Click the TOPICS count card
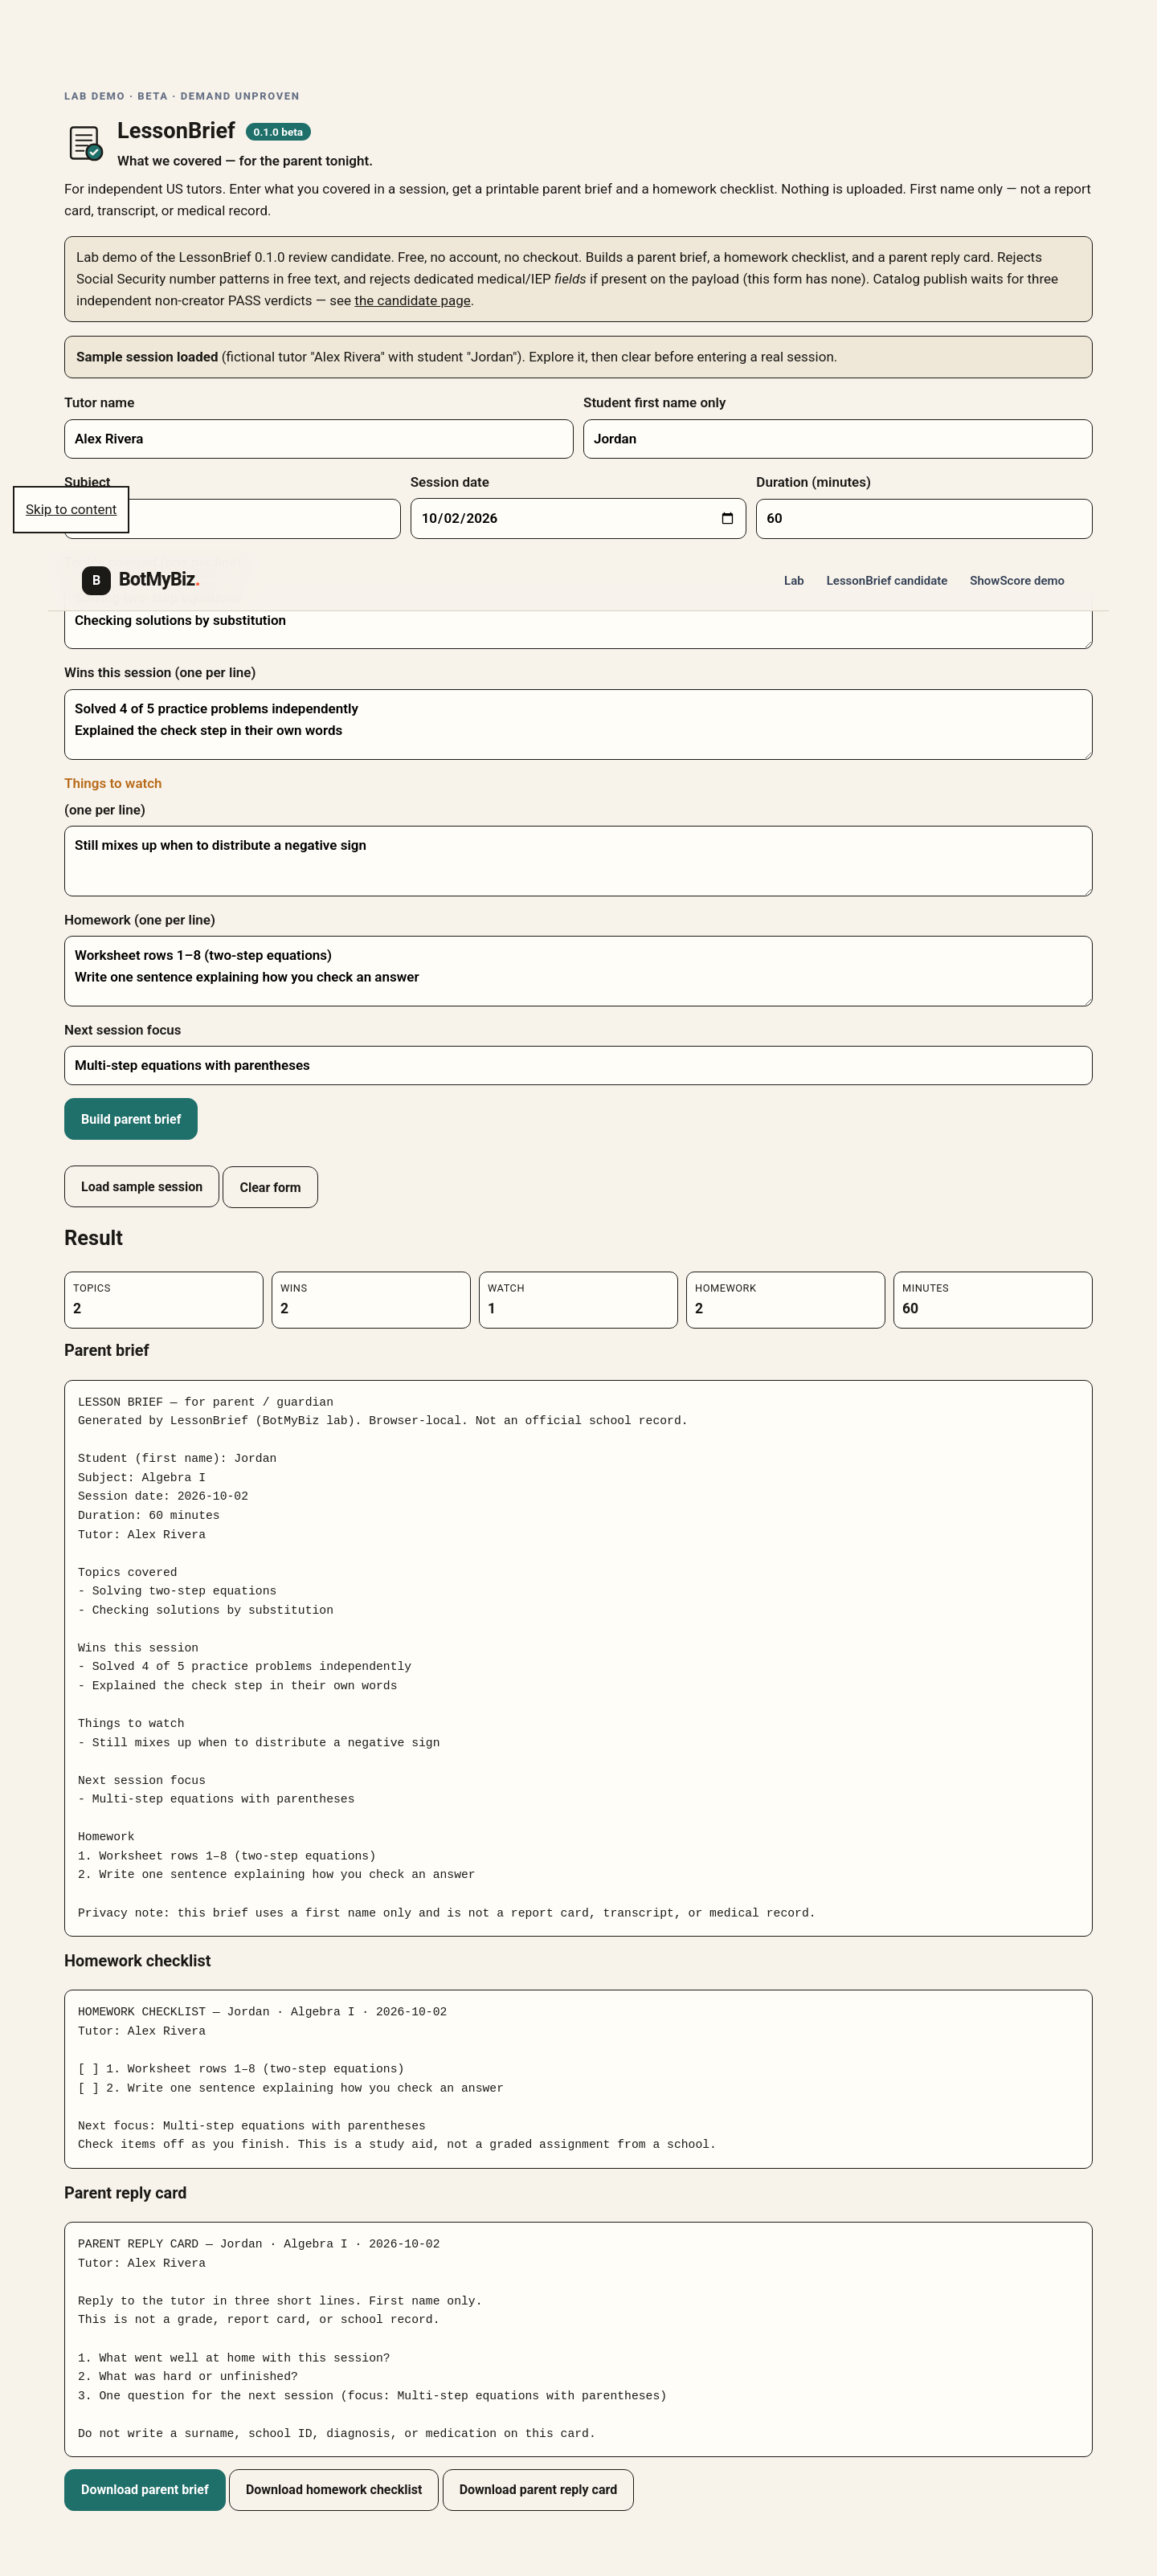 click(164, 1300)
